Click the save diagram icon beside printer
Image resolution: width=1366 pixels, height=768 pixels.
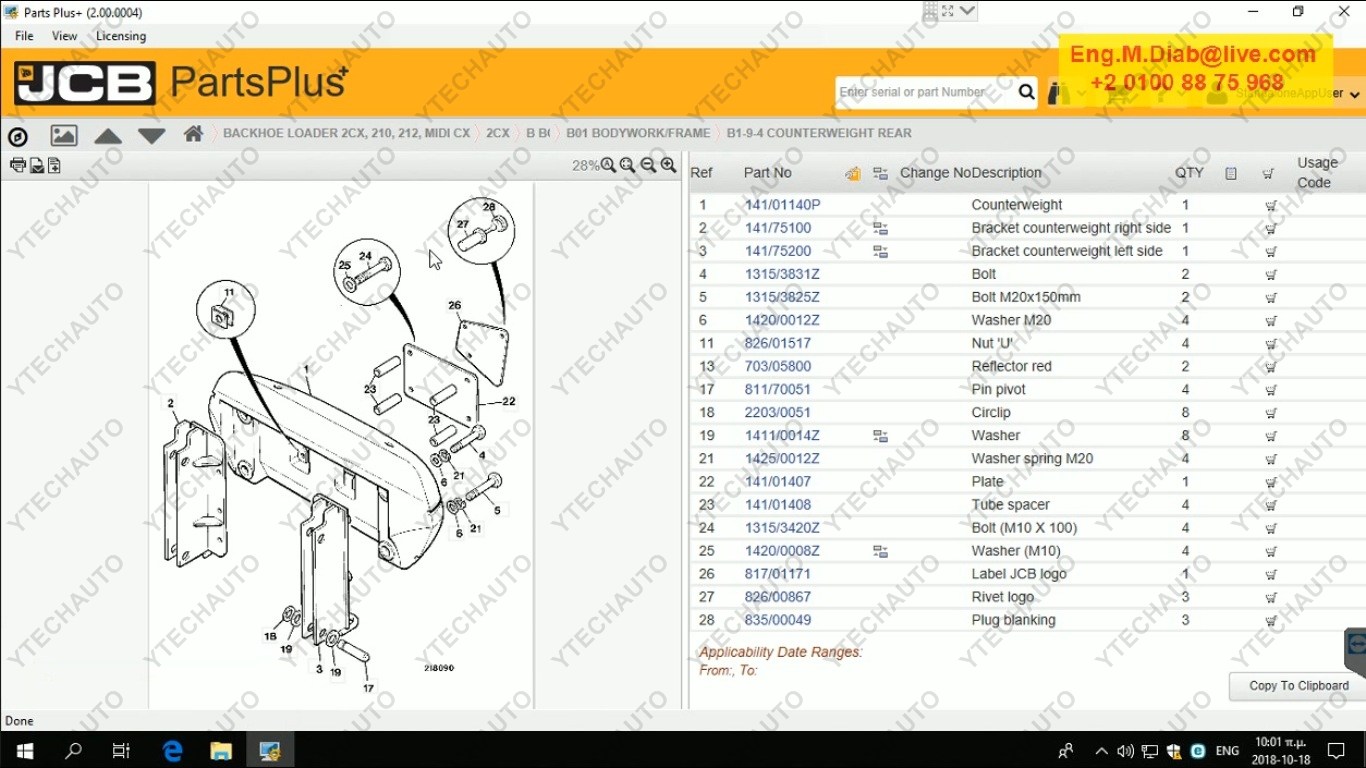pos(36,165)
